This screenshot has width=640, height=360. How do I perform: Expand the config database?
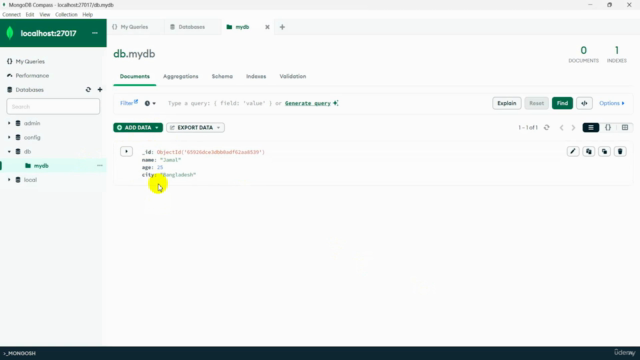click(x=9, y=138)
